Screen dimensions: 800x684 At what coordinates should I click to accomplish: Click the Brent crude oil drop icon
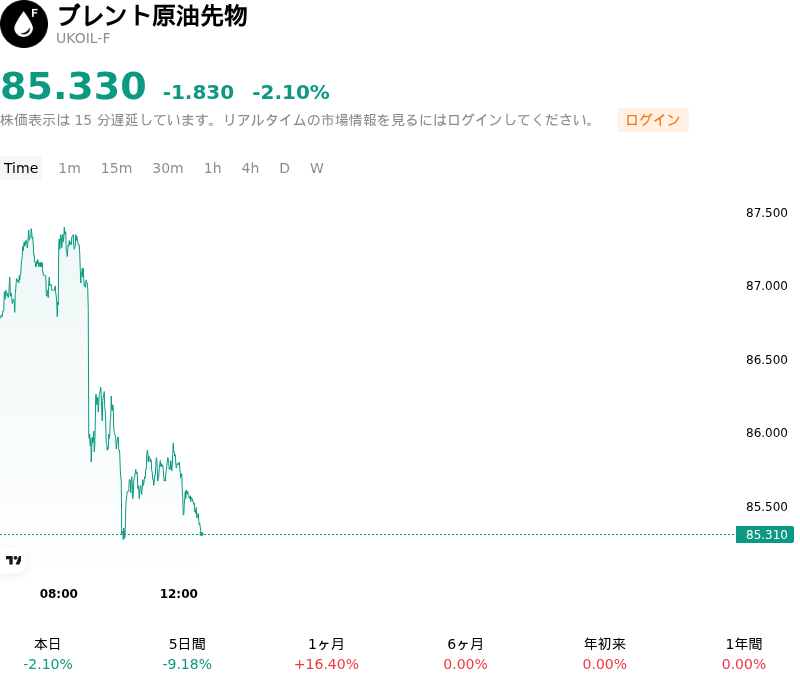point(24,24)
